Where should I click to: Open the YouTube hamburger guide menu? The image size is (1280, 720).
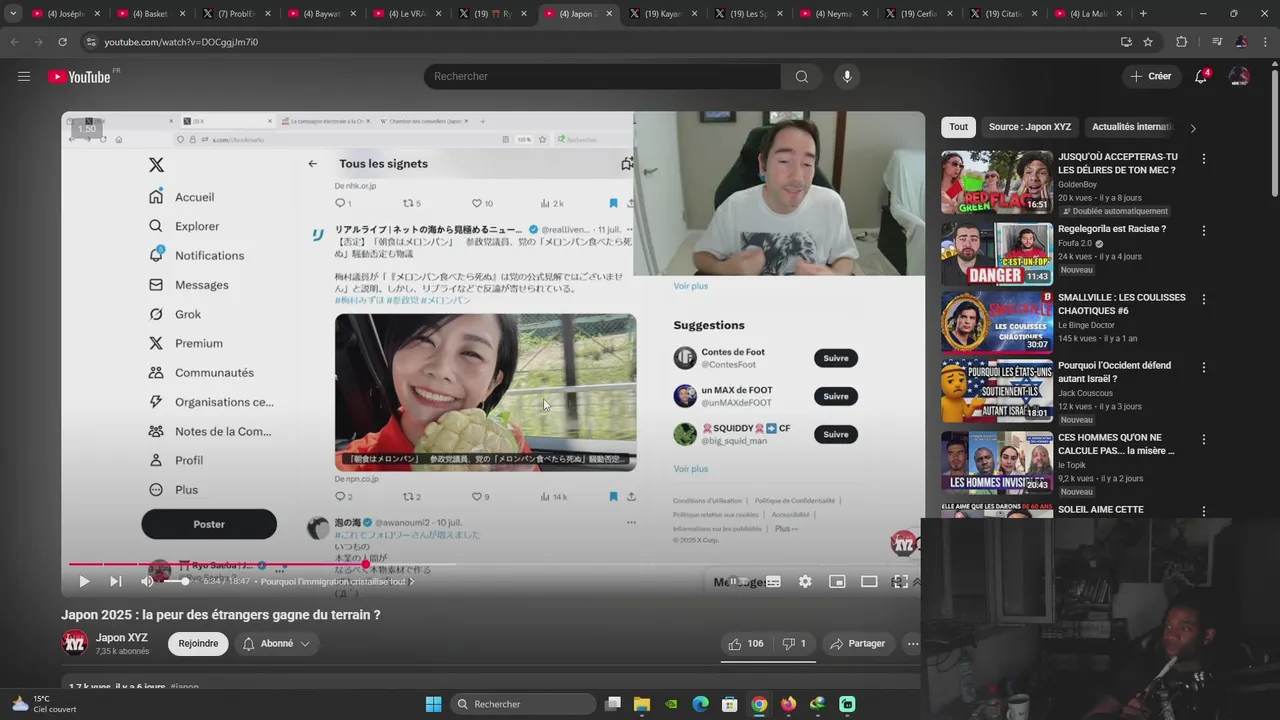coord(24,76)
